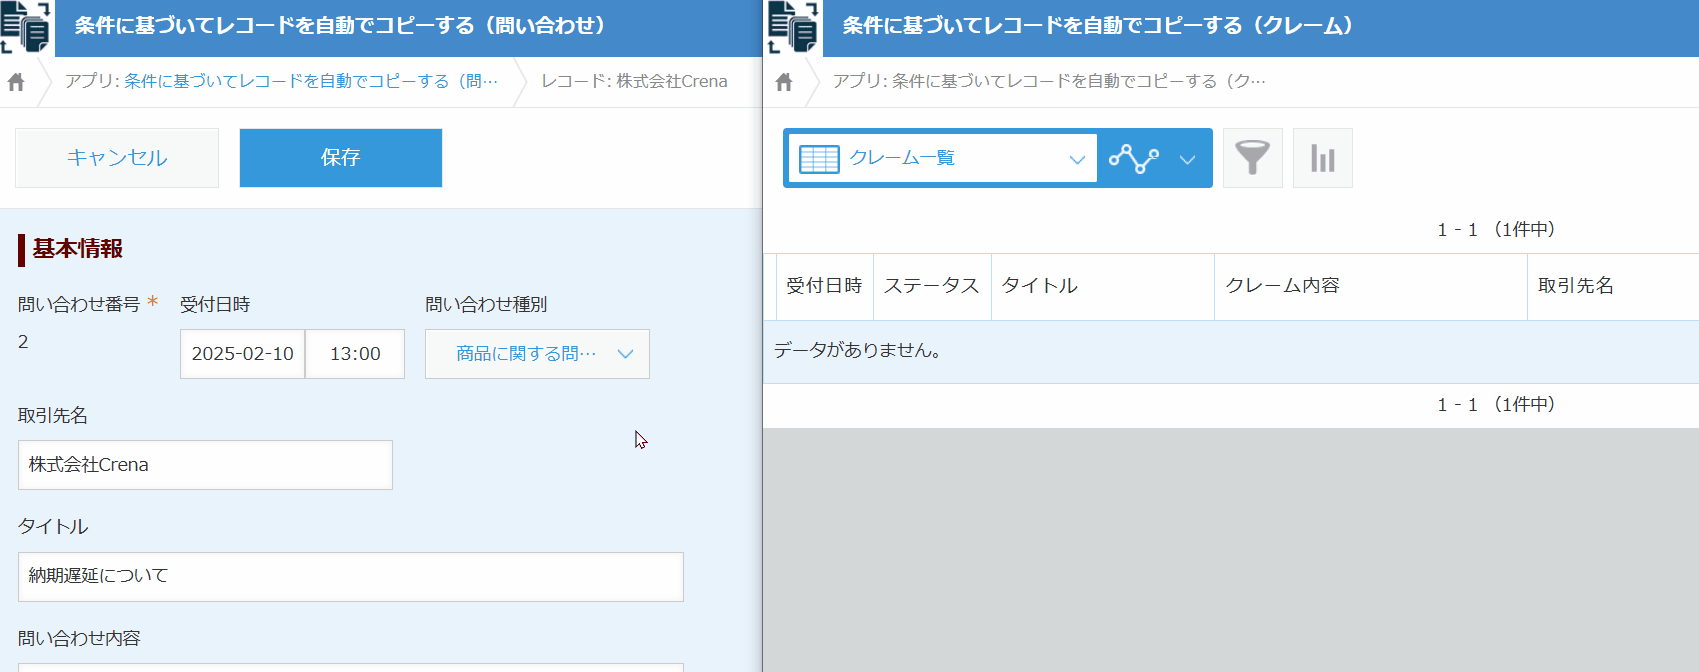Click the 13:00 time field
1699x672 pixels.
[x=355, y=354]
